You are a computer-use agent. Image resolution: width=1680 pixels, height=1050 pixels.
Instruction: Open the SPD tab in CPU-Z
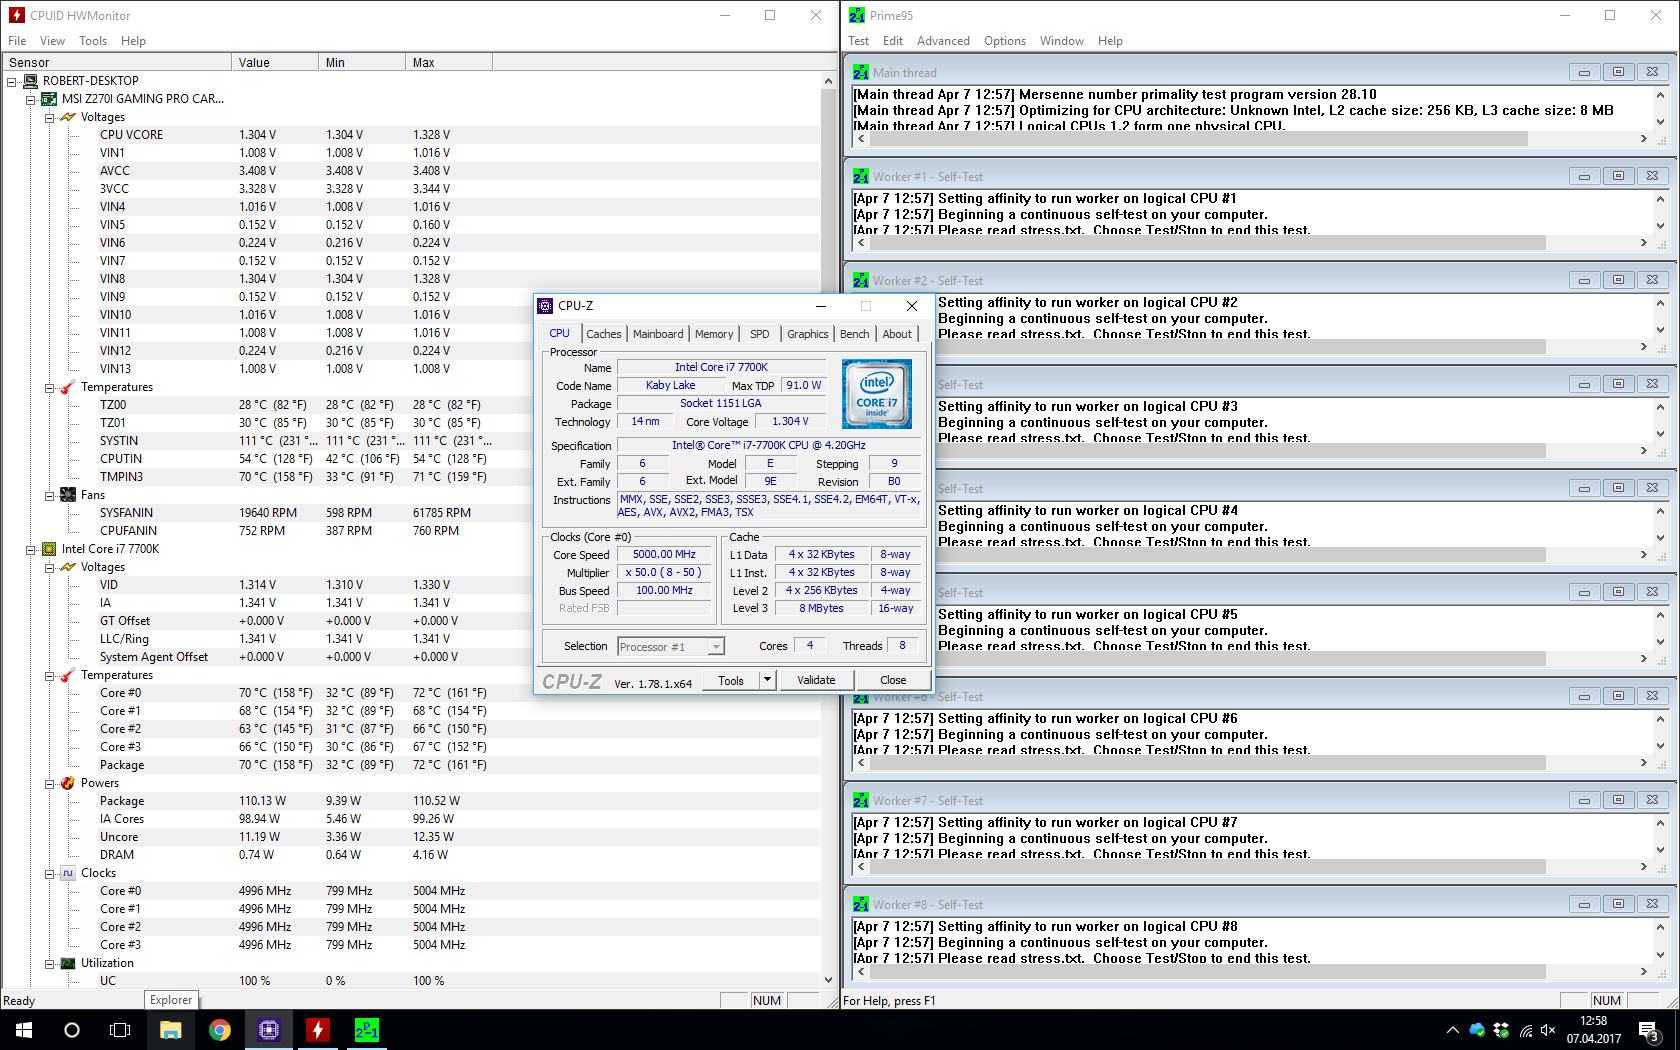pyautogui.click(x=760, y=334)
